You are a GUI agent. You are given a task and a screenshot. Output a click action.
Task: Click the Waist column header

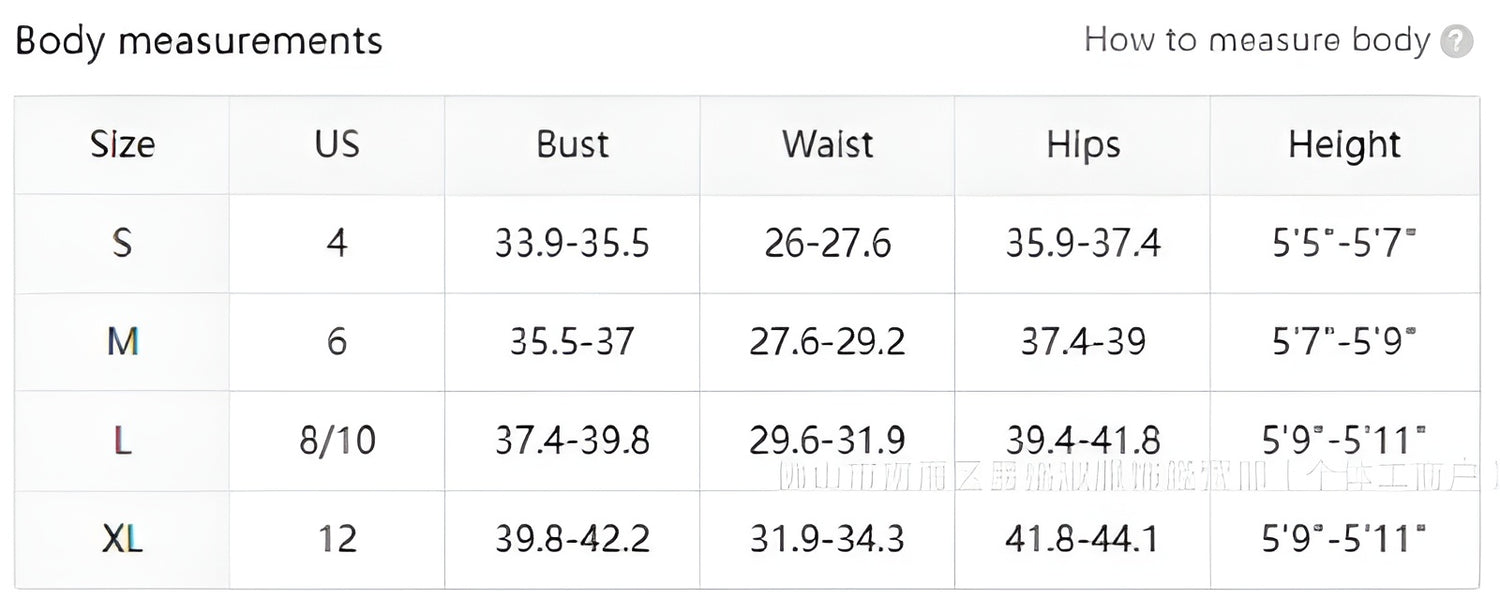click(827, 145)
